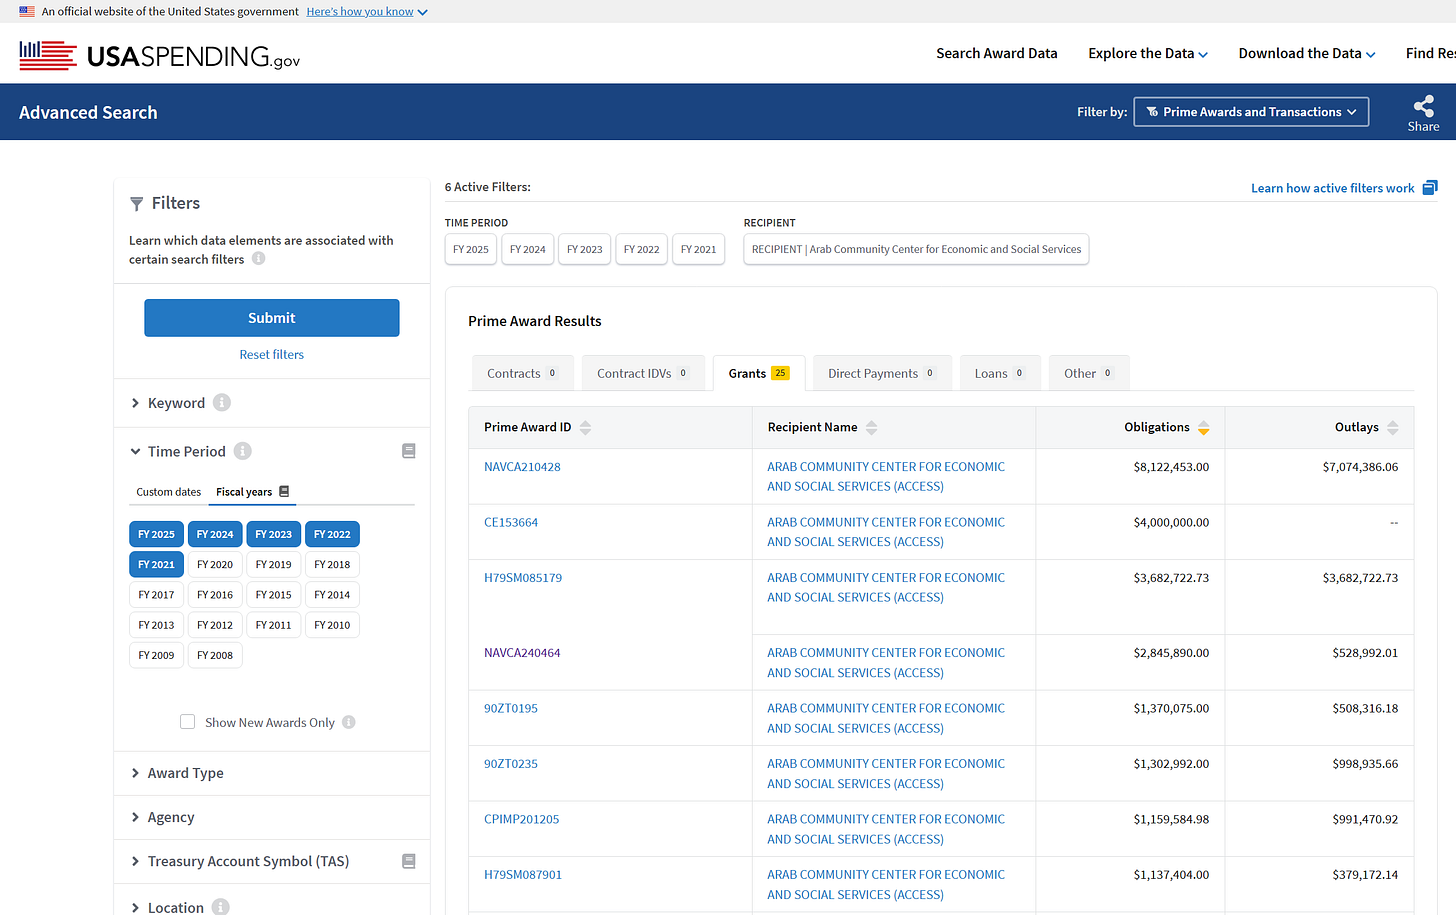Select FY 2020 fiscal year button
The height and width of the screenshot is (915, 1456).
pos(215,564)
